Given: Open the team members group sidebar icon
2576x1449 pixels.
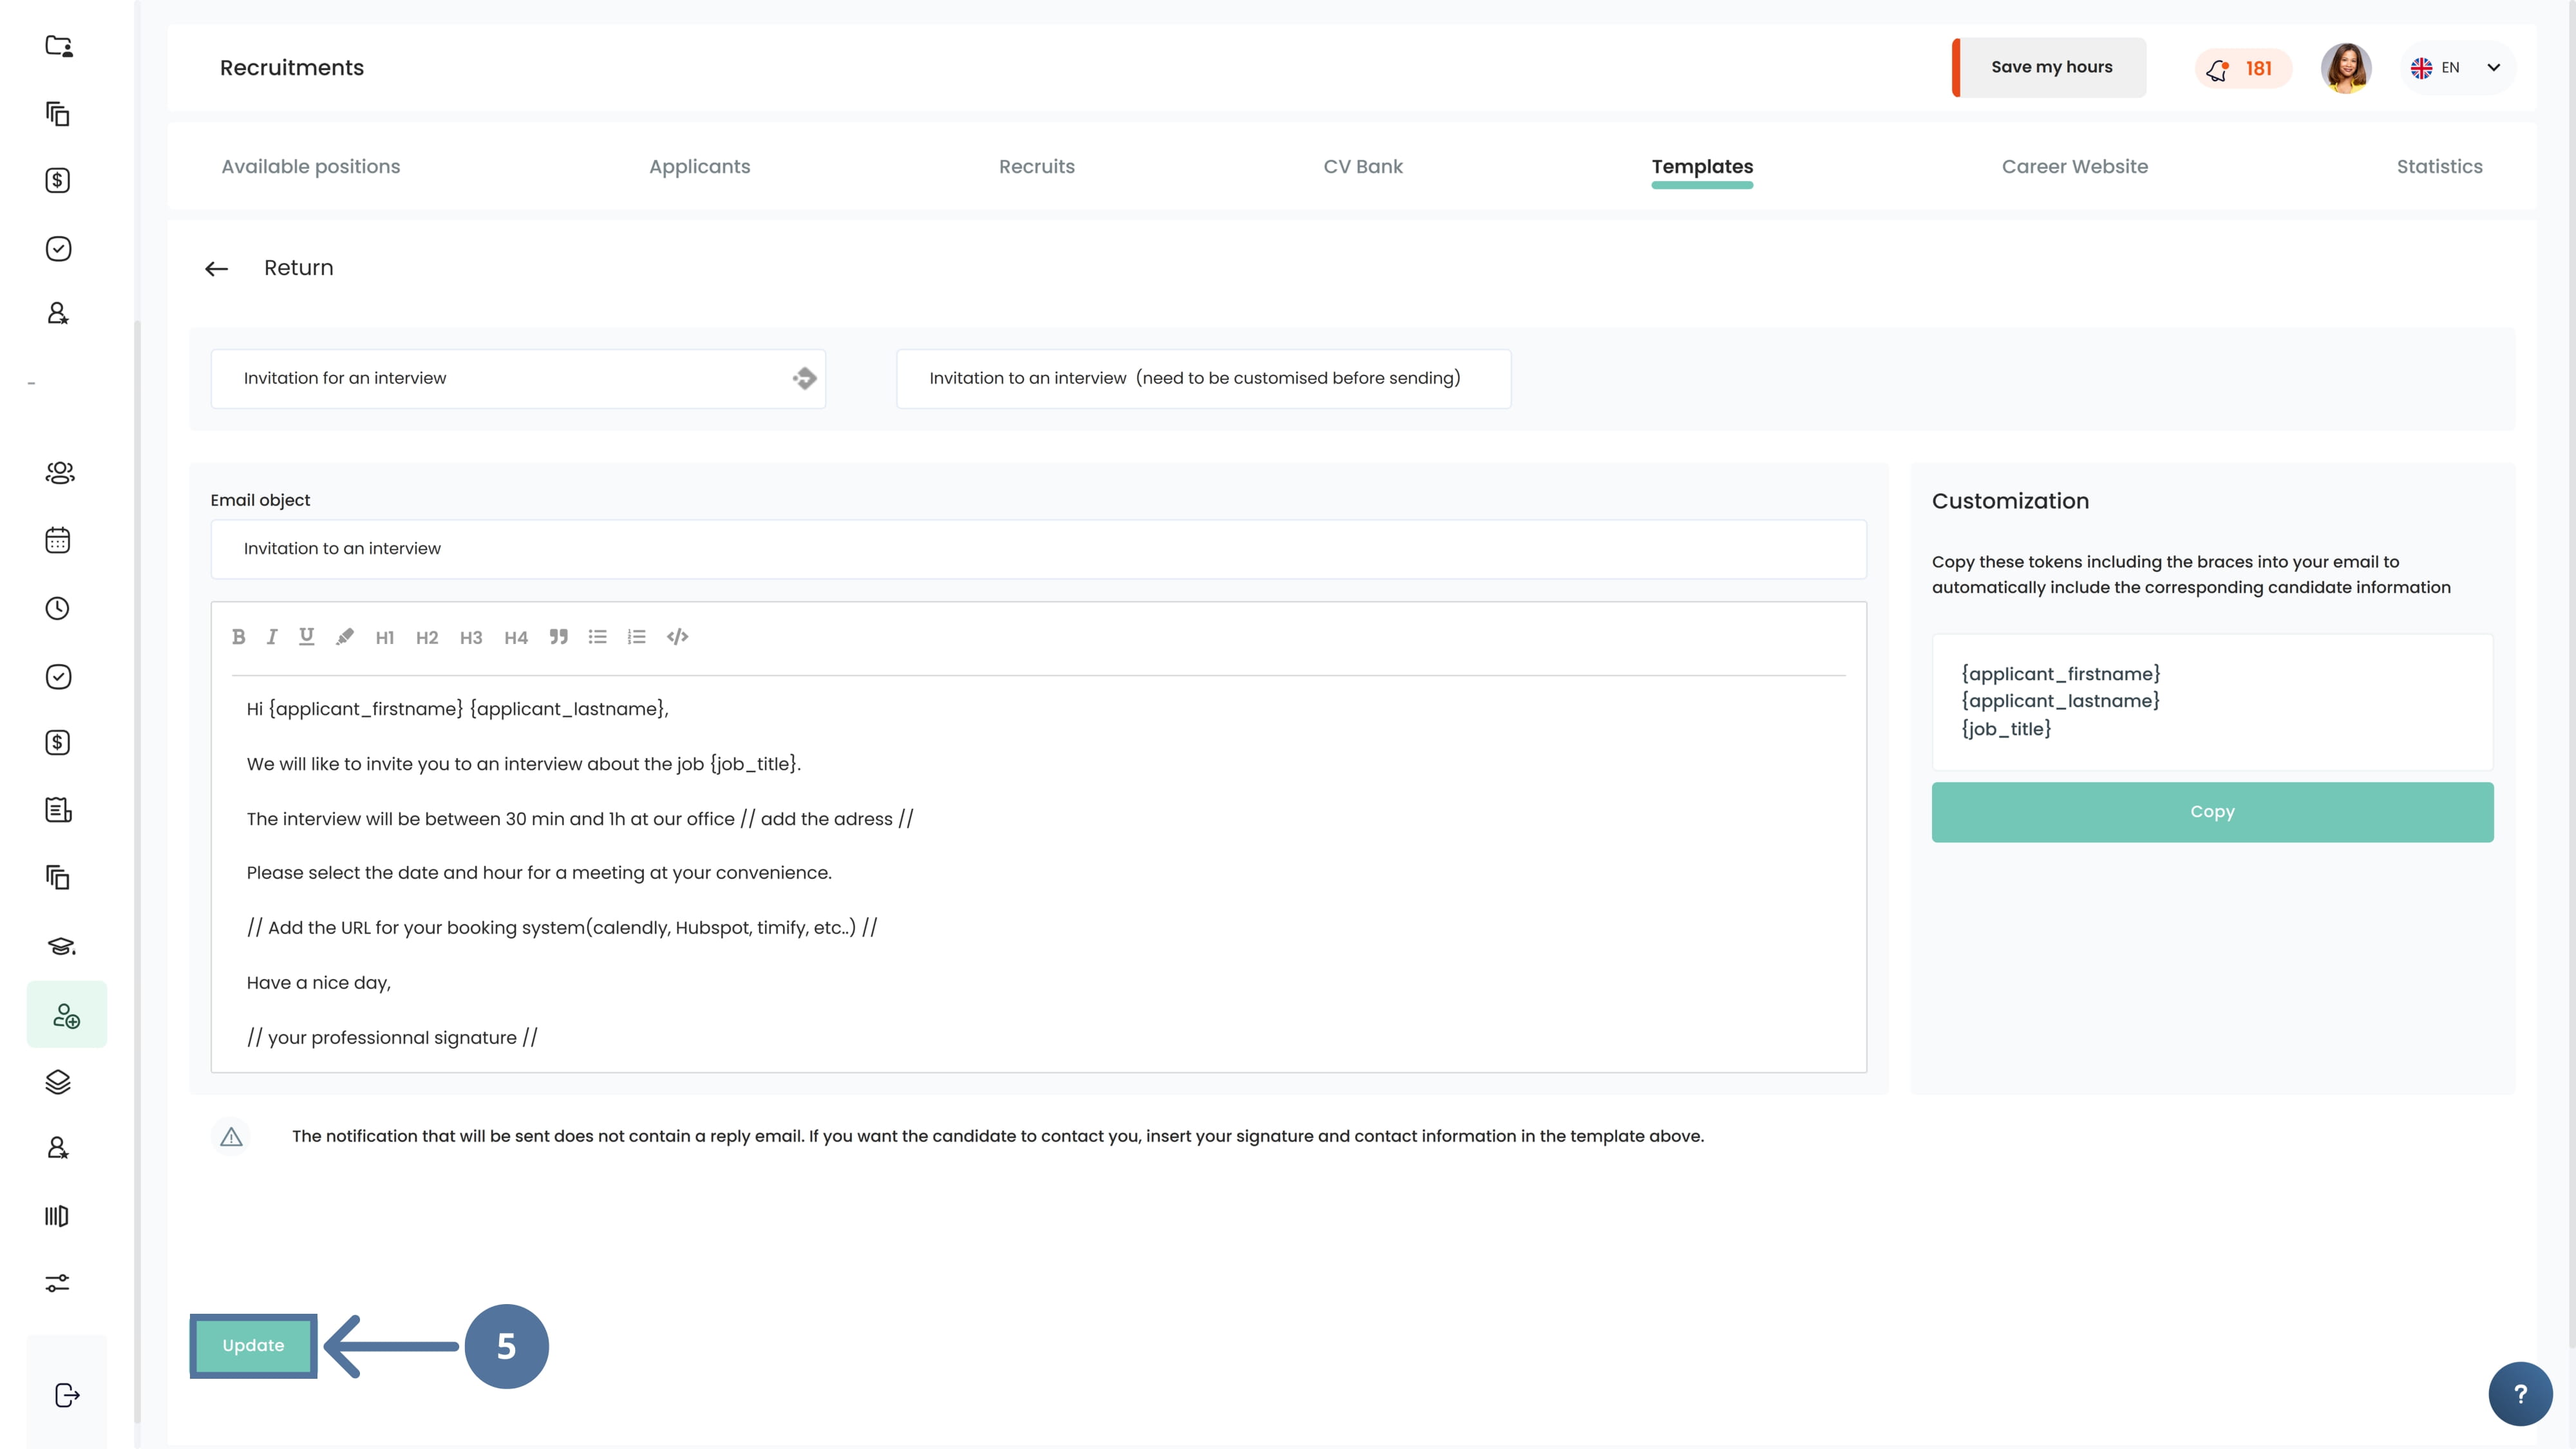Looking at the screenshot, I should click(x=60, y=473).
